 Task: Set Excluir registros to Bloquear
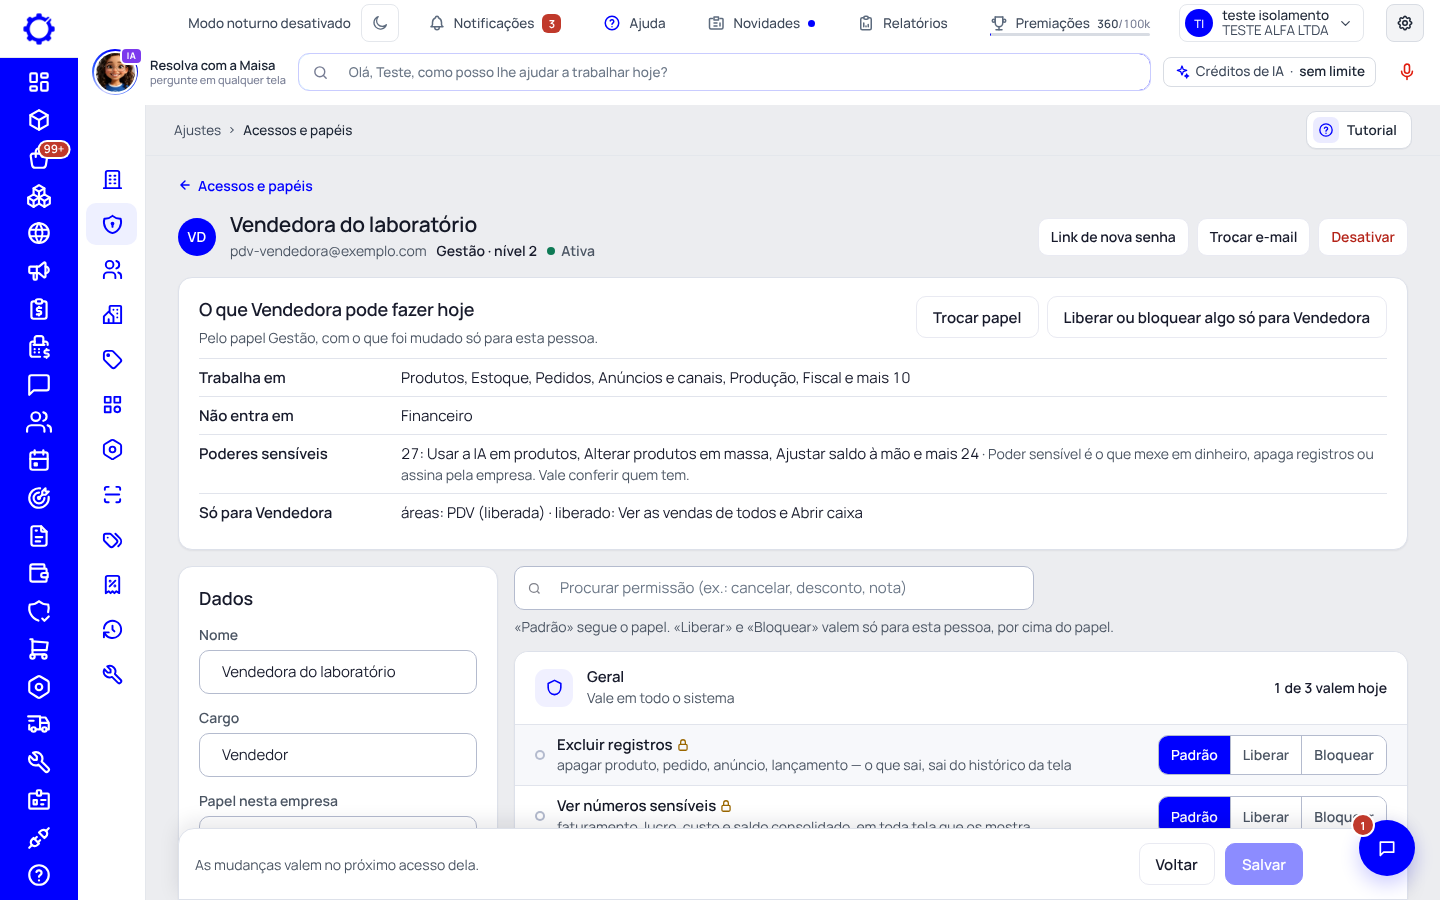click(x=1343, y=755)
